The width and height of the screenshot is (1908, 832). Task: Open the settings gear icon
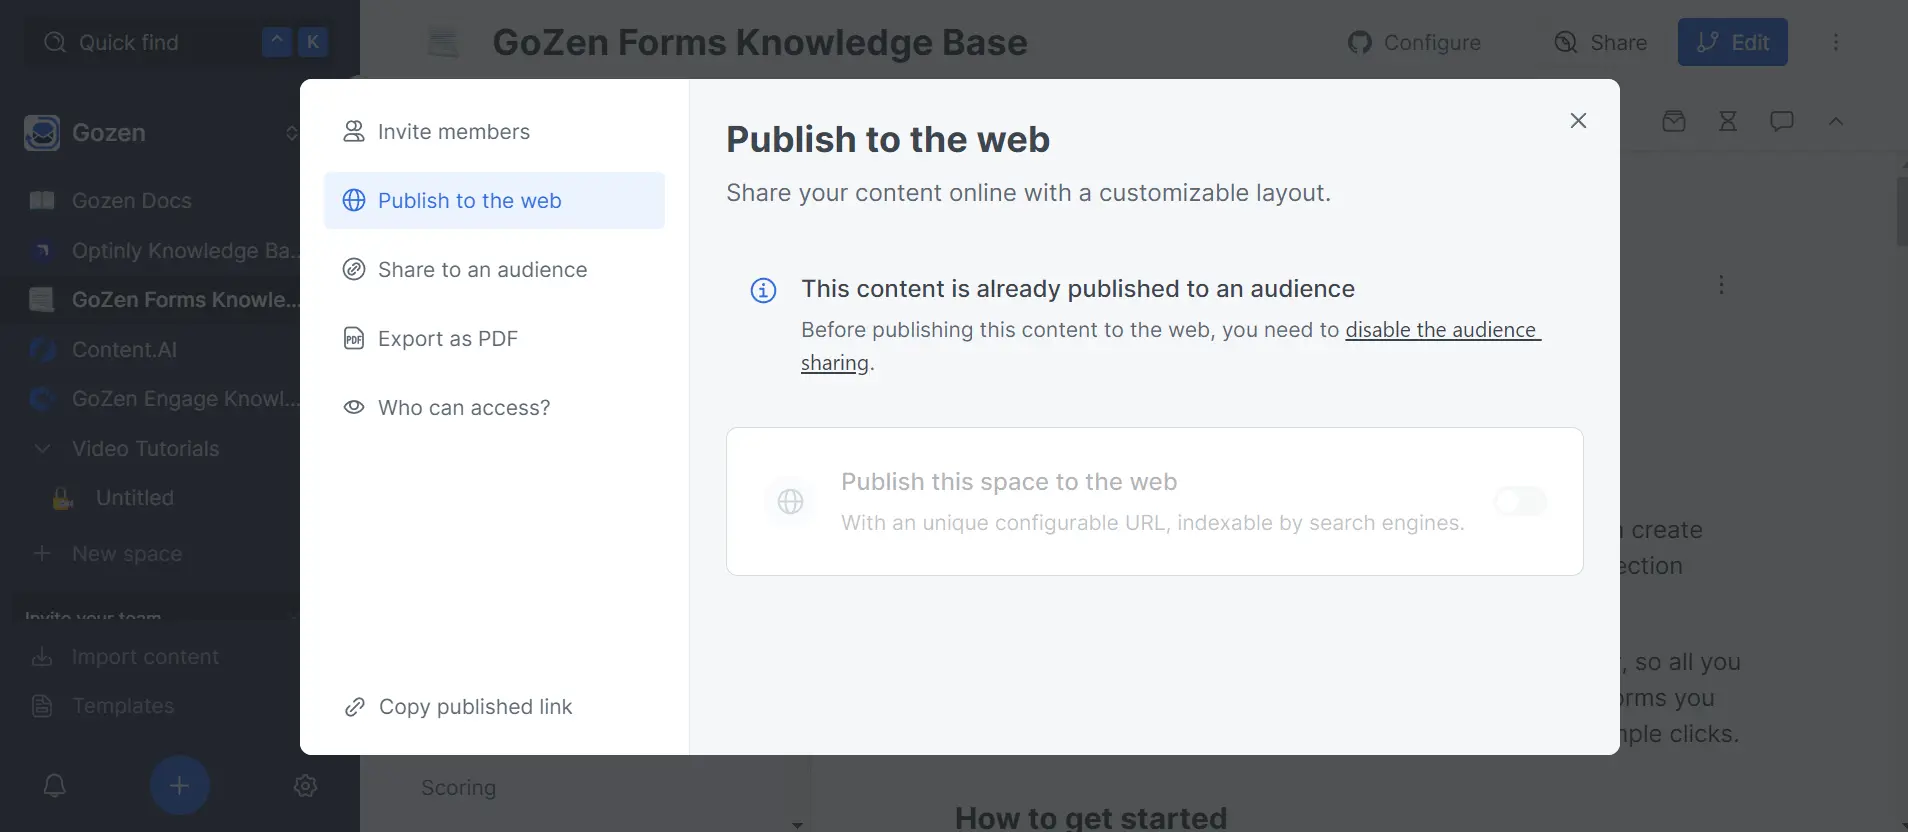pos(306,786)
